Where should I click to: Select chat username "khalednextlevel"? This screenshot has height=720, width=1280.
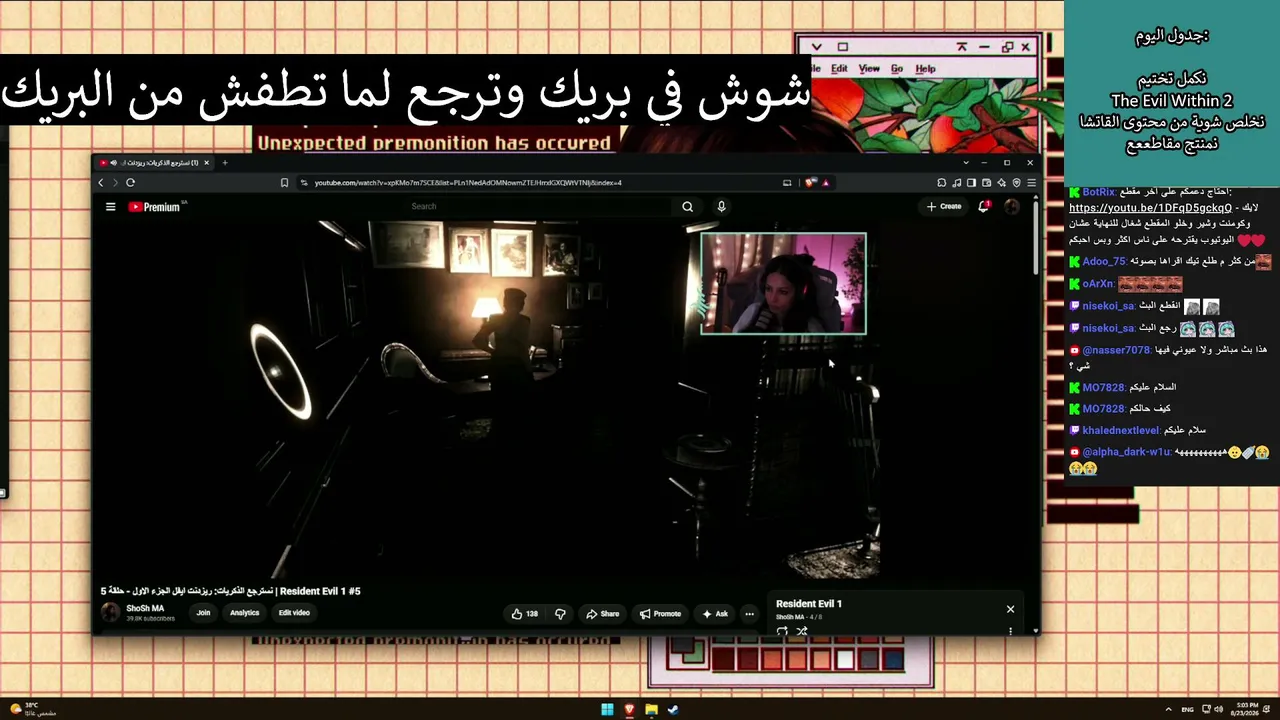pyautogui.click(x=1121, y=430)
